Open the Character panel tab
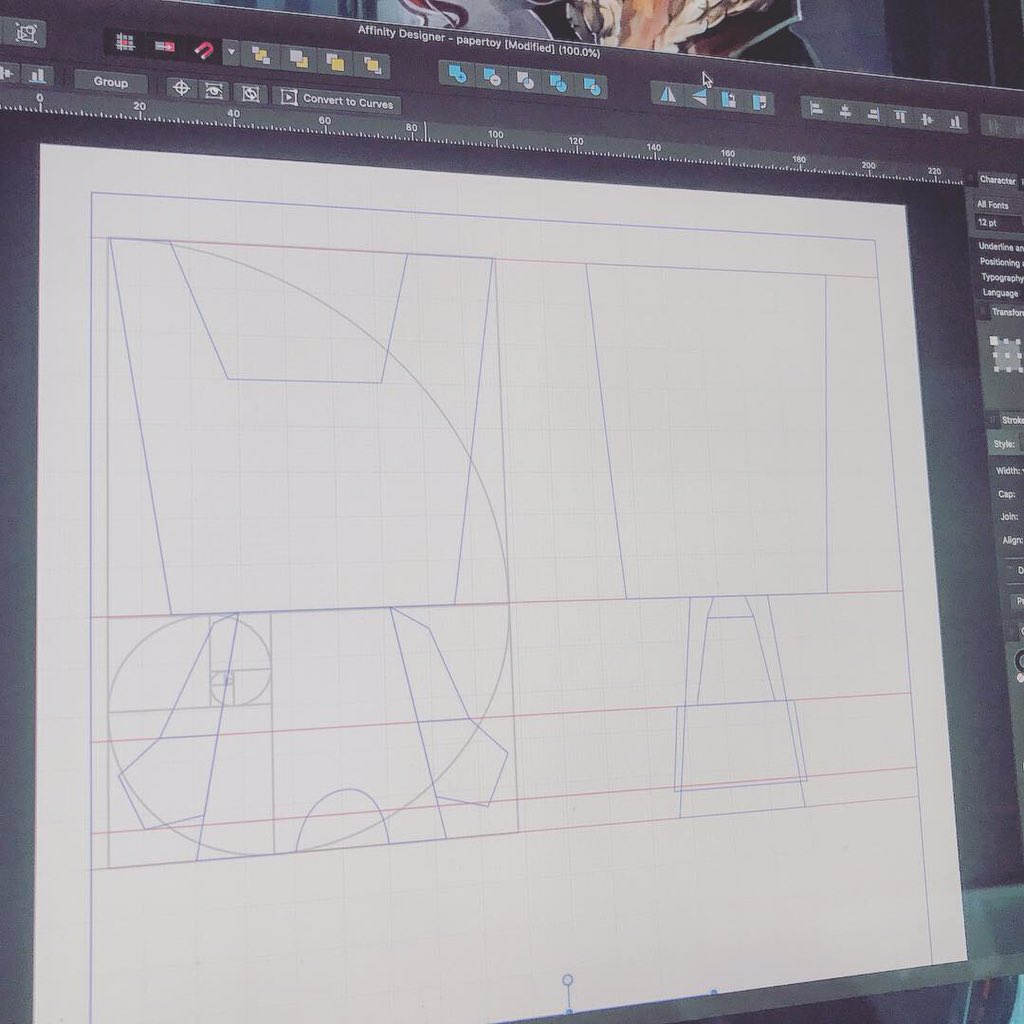Viewport: 1024px width, 1024px height. [x=997, y=180]
